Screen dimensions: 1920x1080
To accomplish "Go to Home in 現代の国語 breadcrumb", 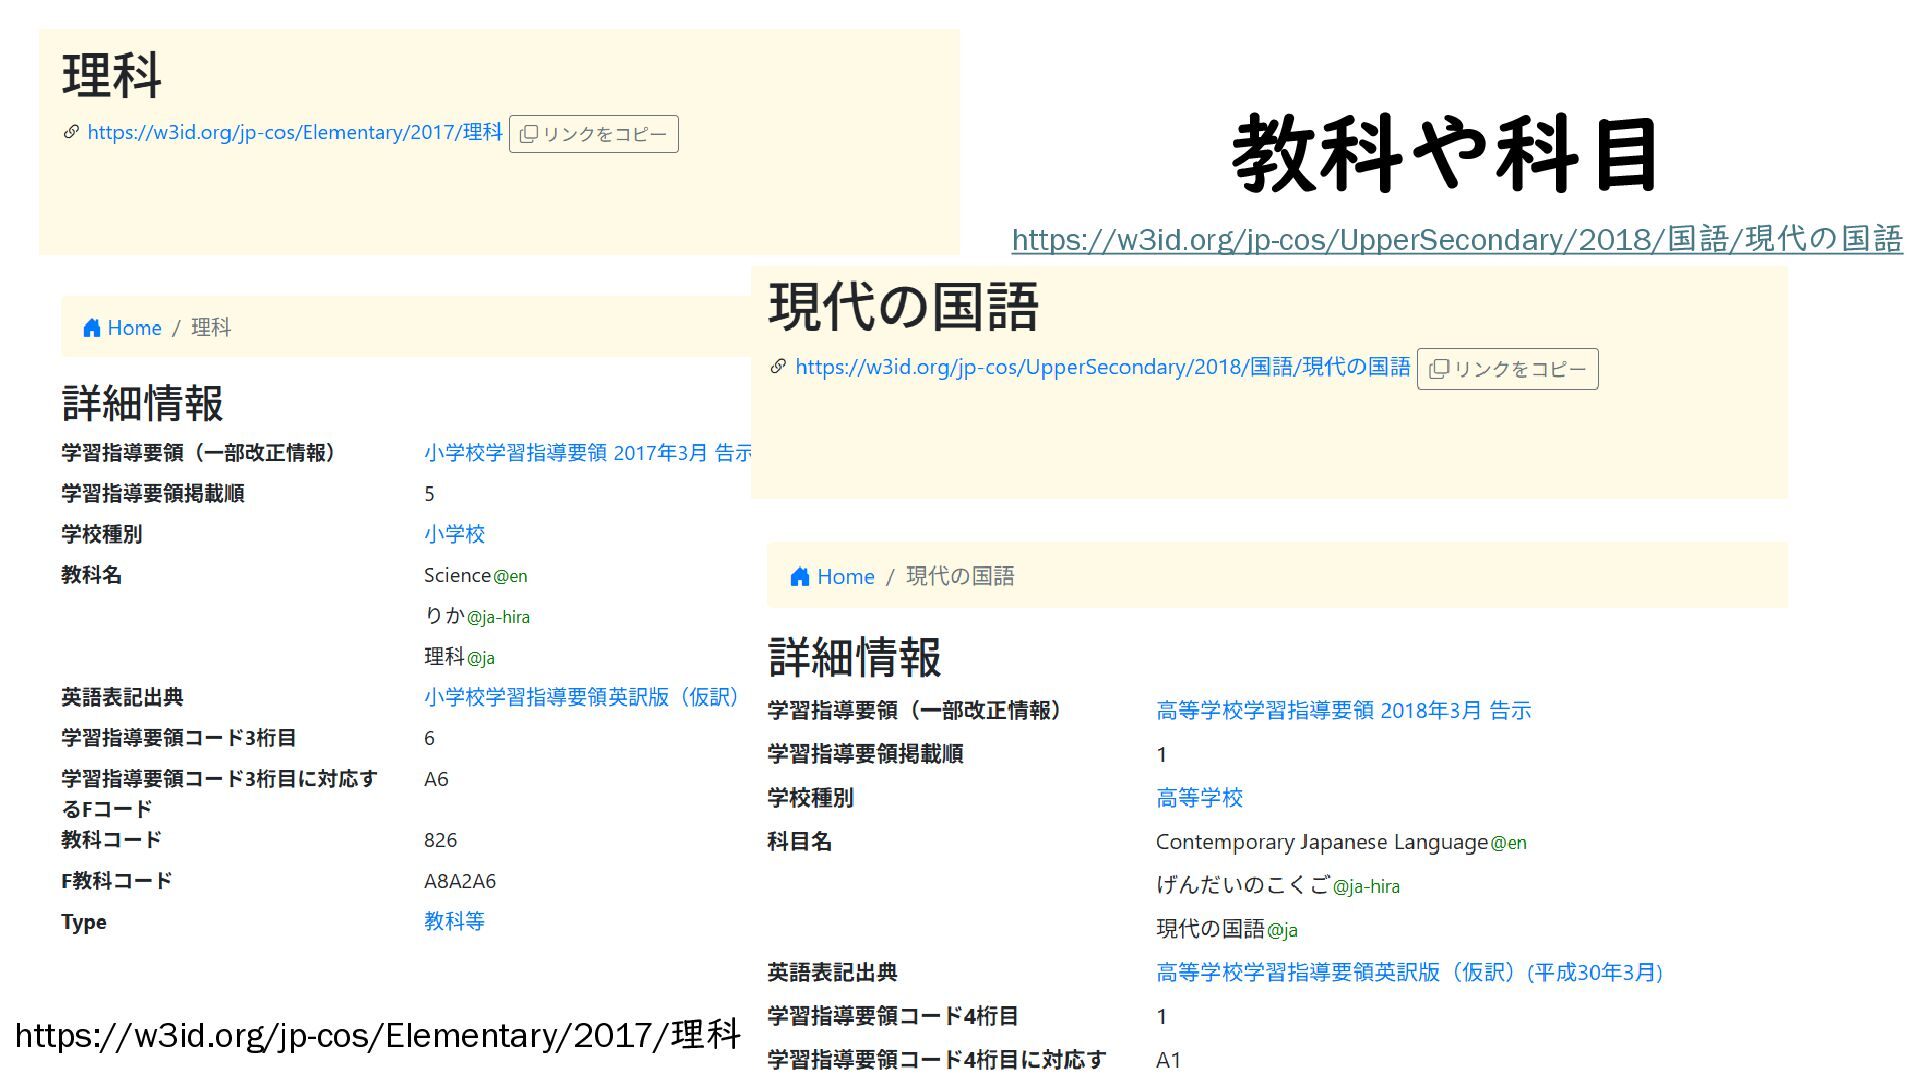I will pos(845,577).
